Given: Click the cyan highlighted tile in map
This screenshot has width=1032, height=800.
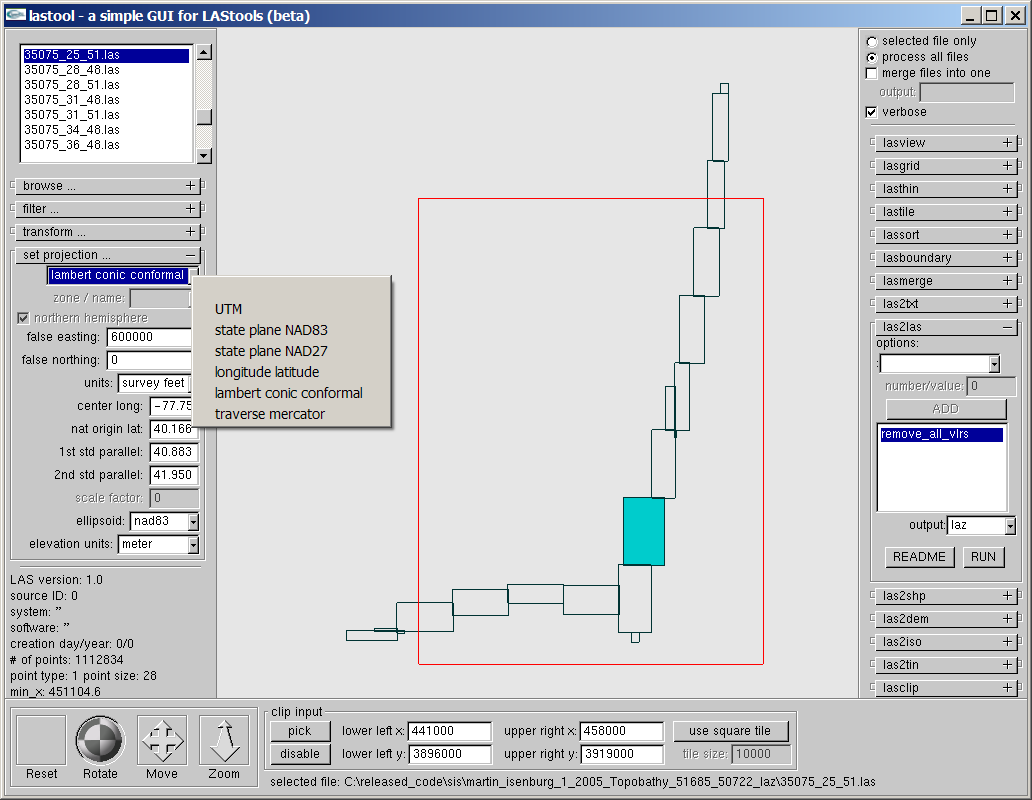Looking at the screenshot, I should pyautogui.click(x=644, y=532).
